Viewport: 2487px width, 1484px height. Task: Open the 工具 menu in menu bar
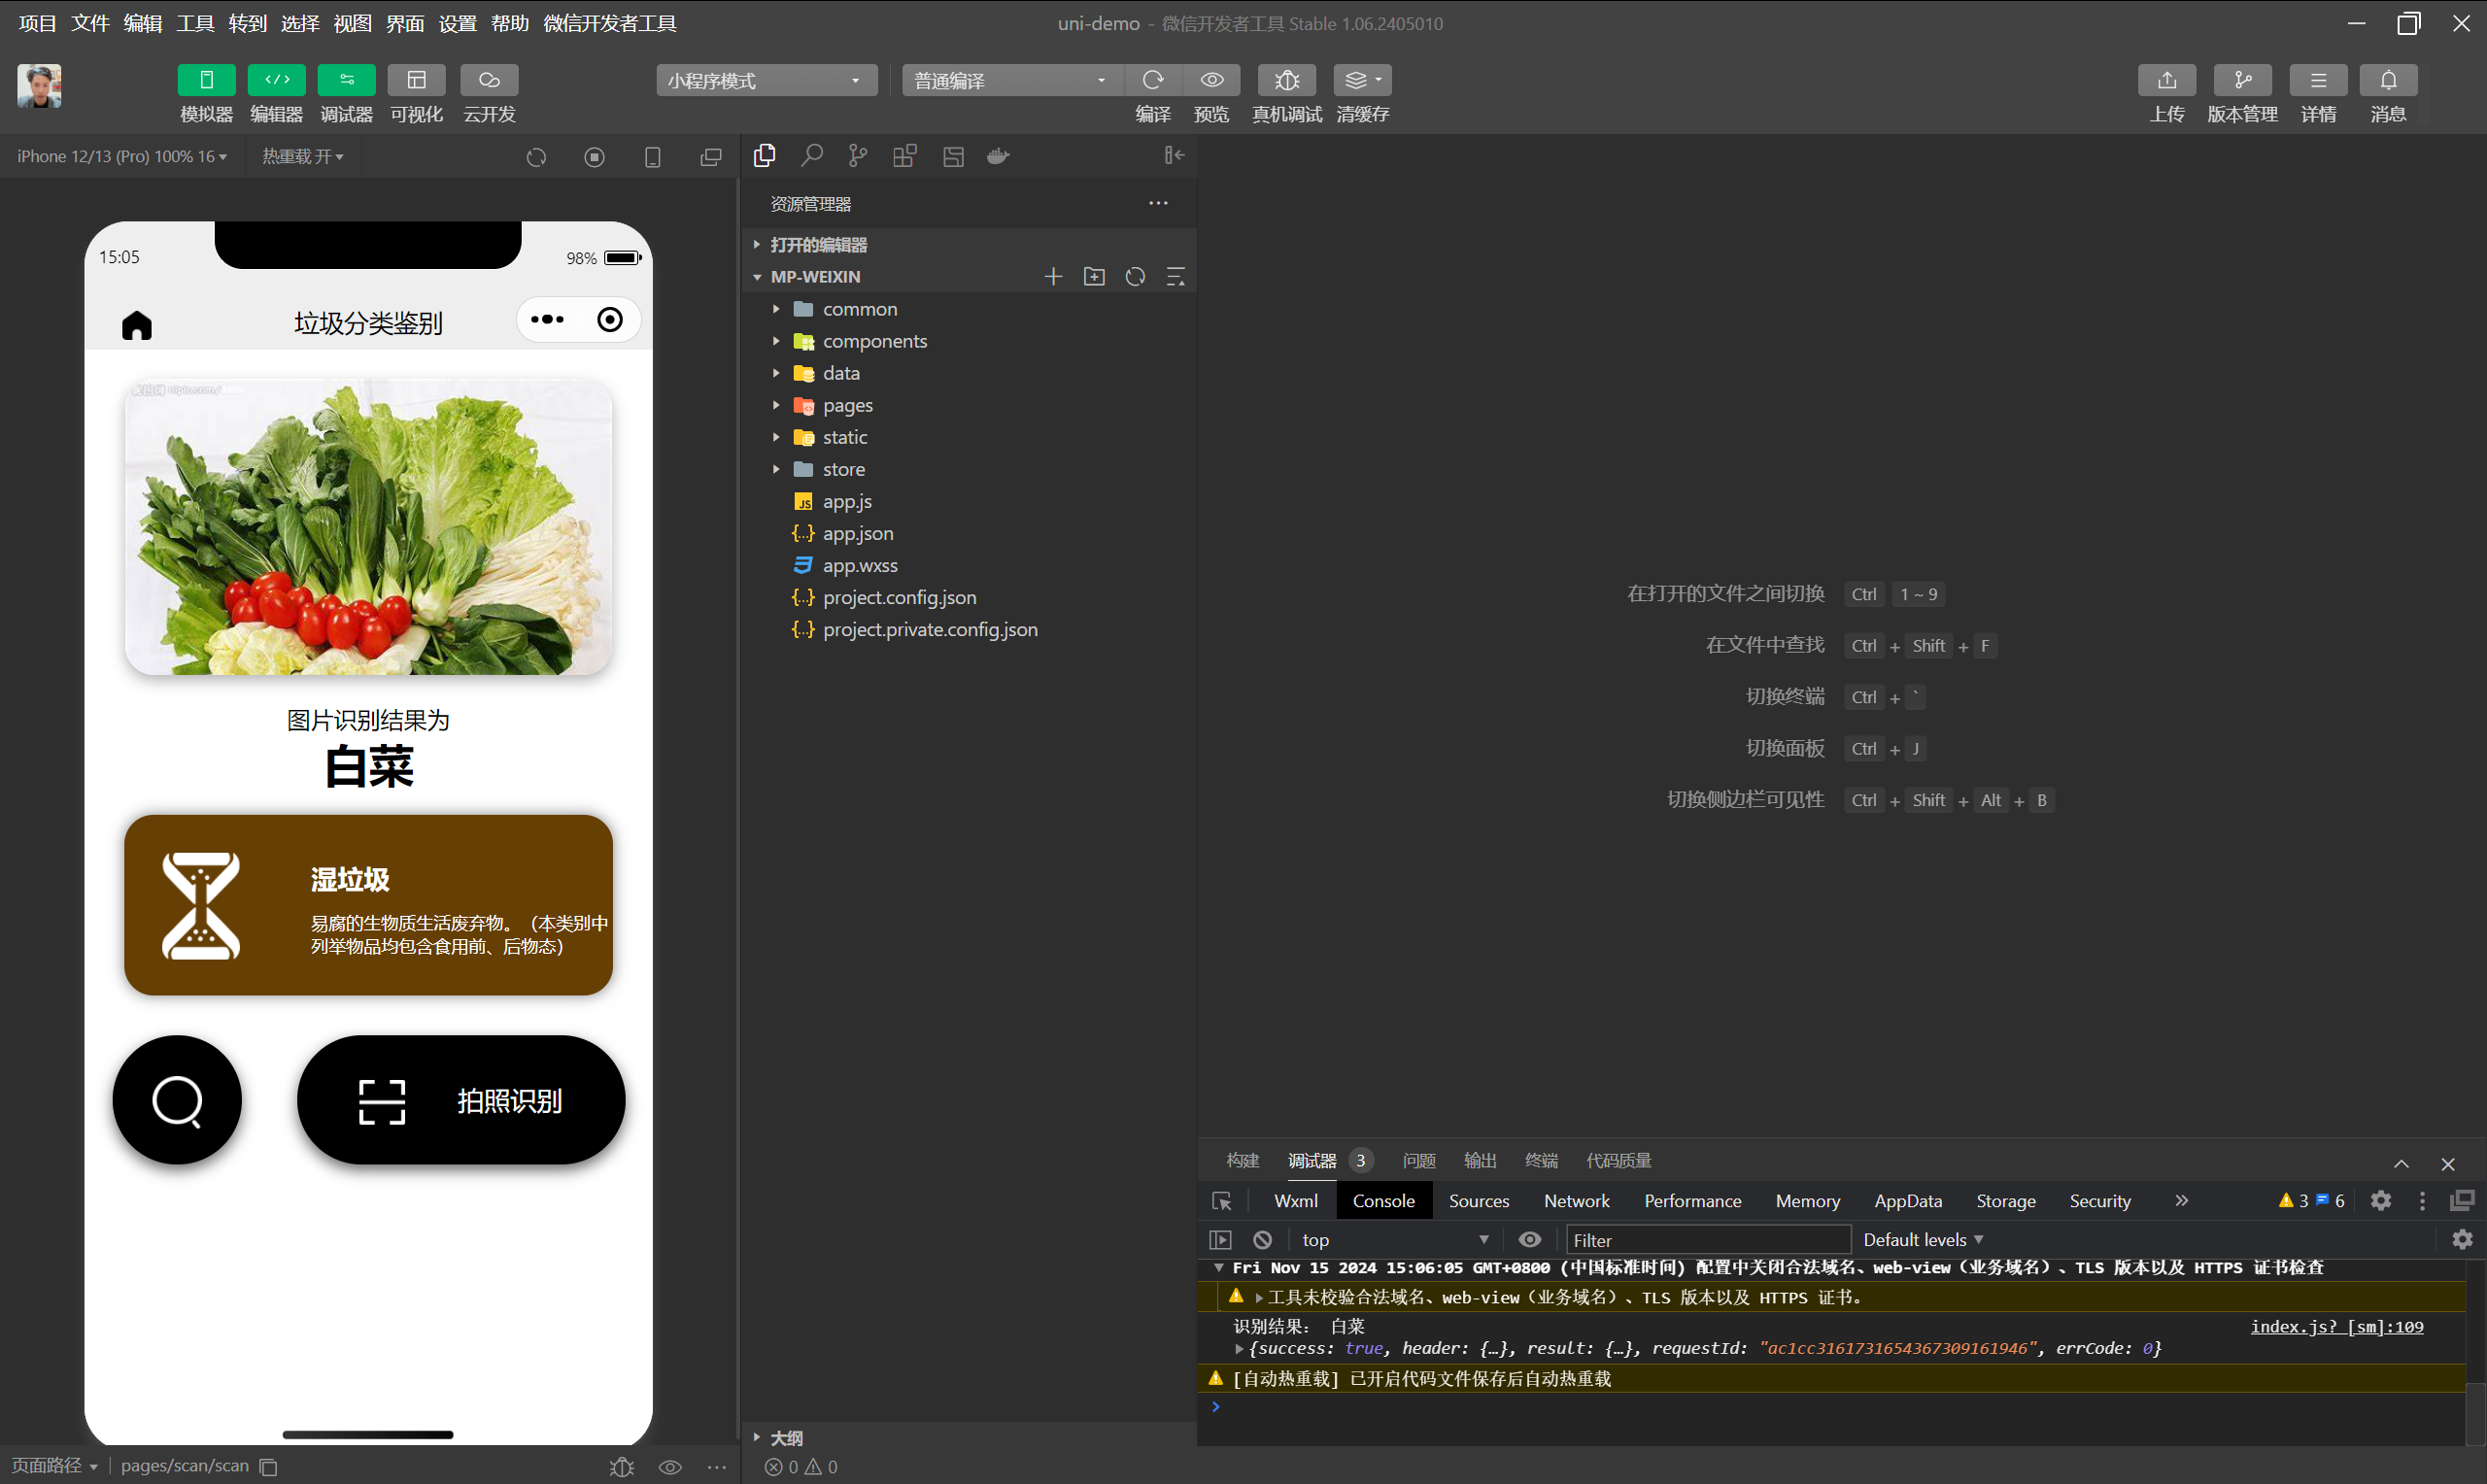195,23
